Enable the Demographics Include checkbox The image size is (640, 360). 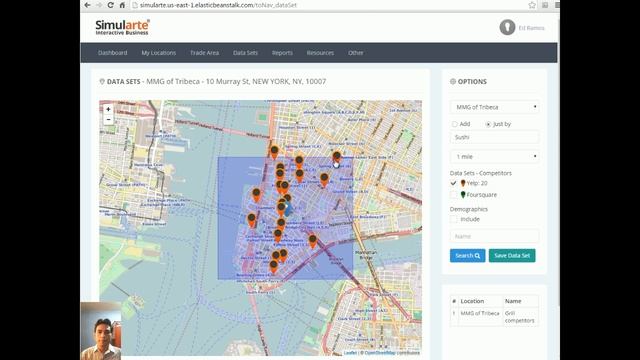point(453,219)
